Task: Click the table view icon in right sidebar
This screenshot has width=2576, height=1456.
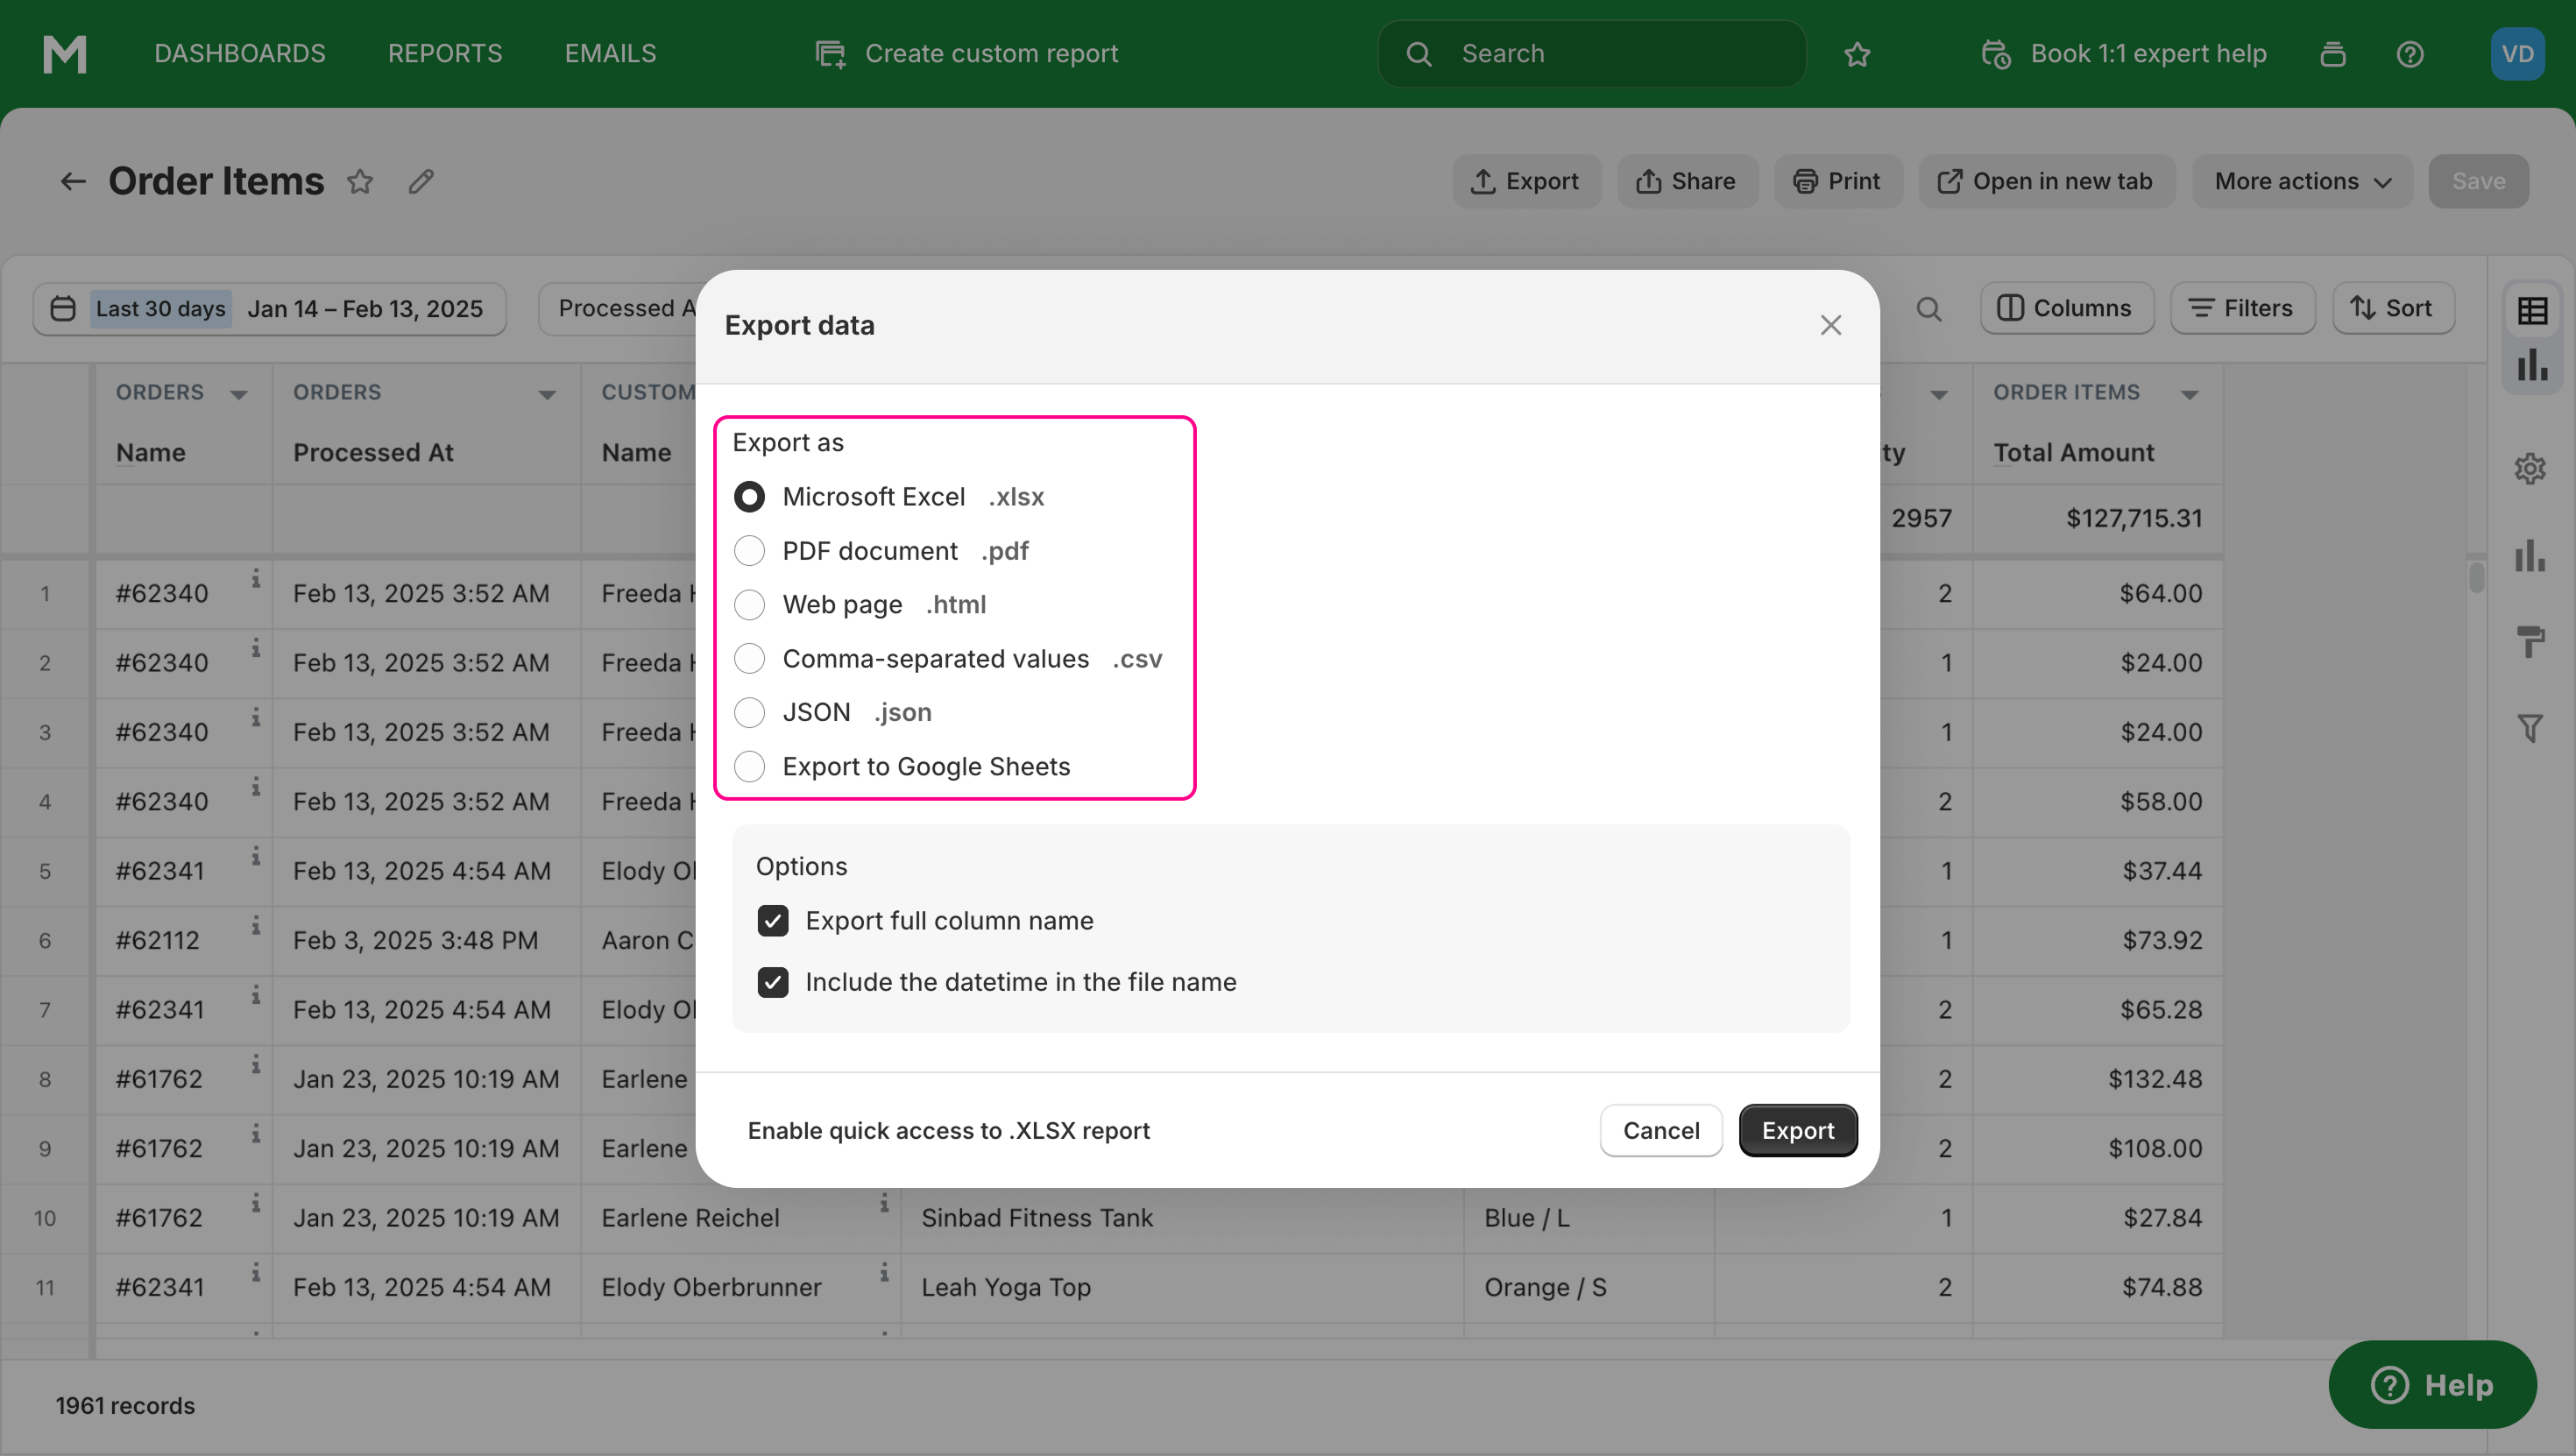Action: pos(2532,310)
